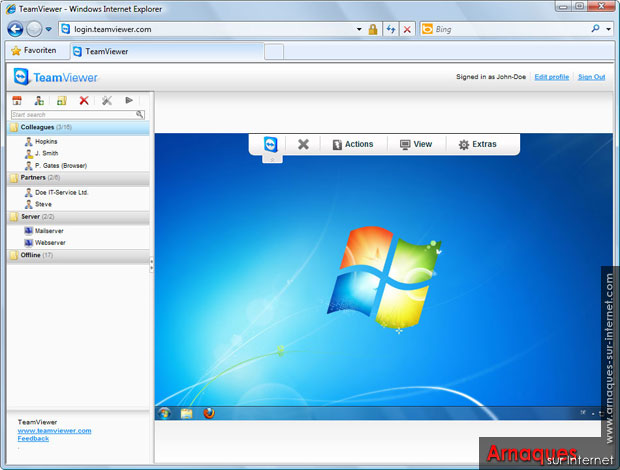Click the Bing search magnifier button
The height and width of the screenshot is (470, 620).
595,28
